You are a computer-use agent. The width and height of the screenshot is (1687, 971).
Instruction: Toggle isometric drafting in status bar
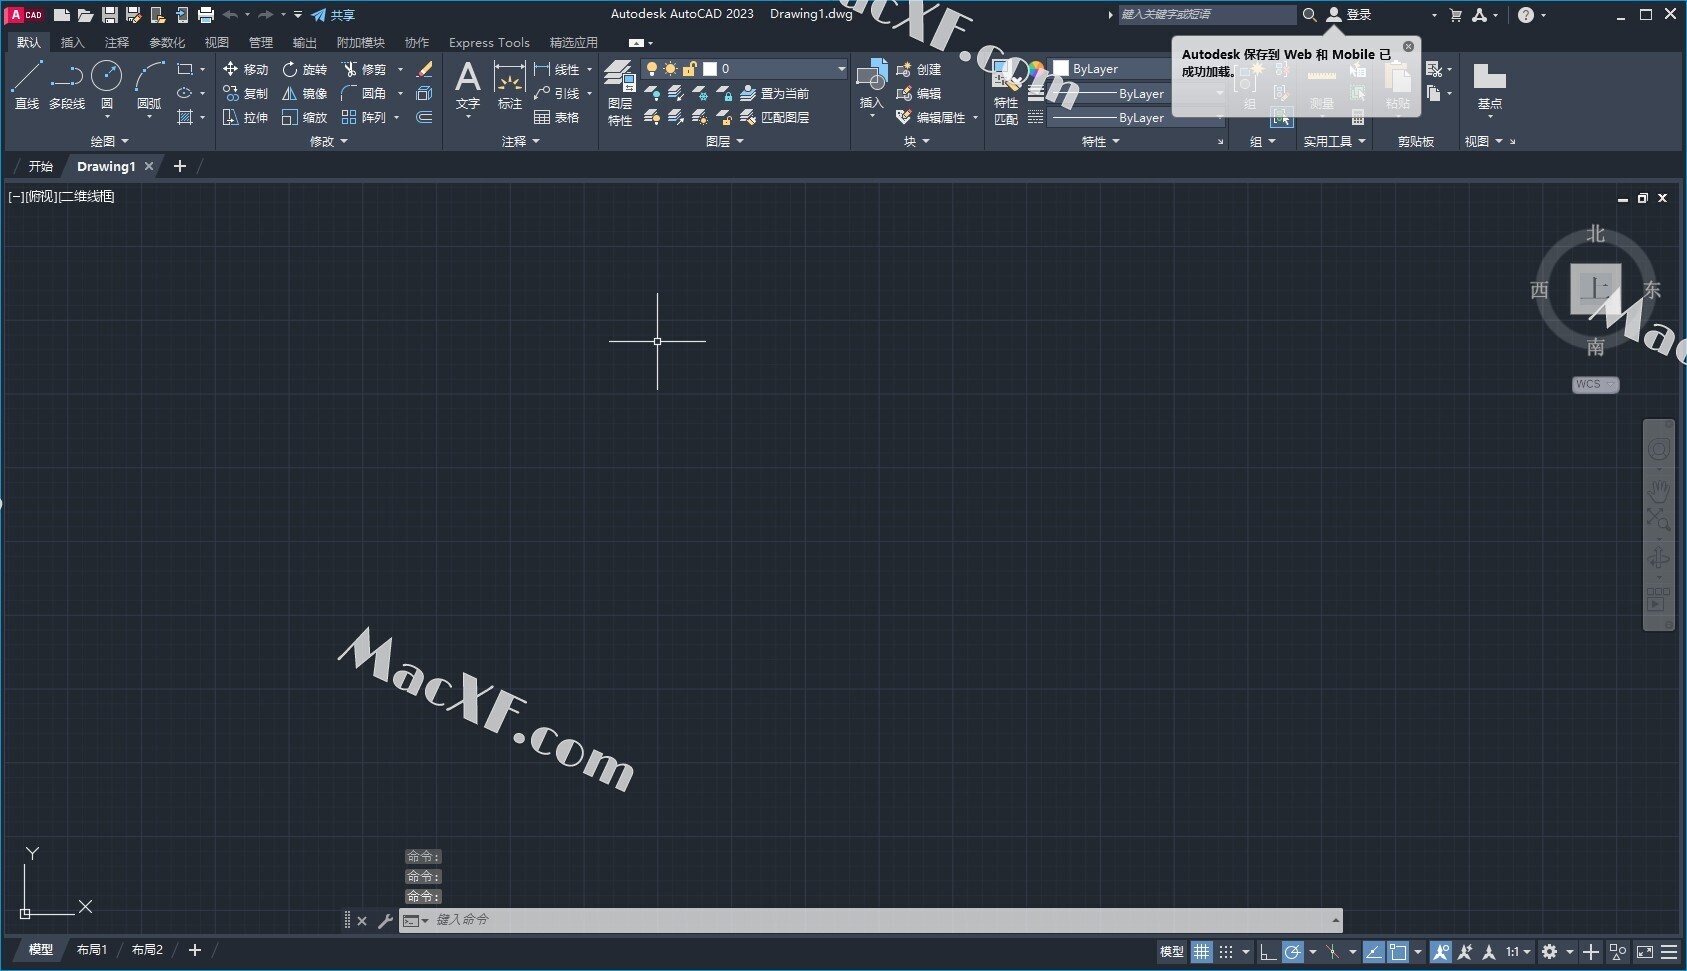[1332, 952]
